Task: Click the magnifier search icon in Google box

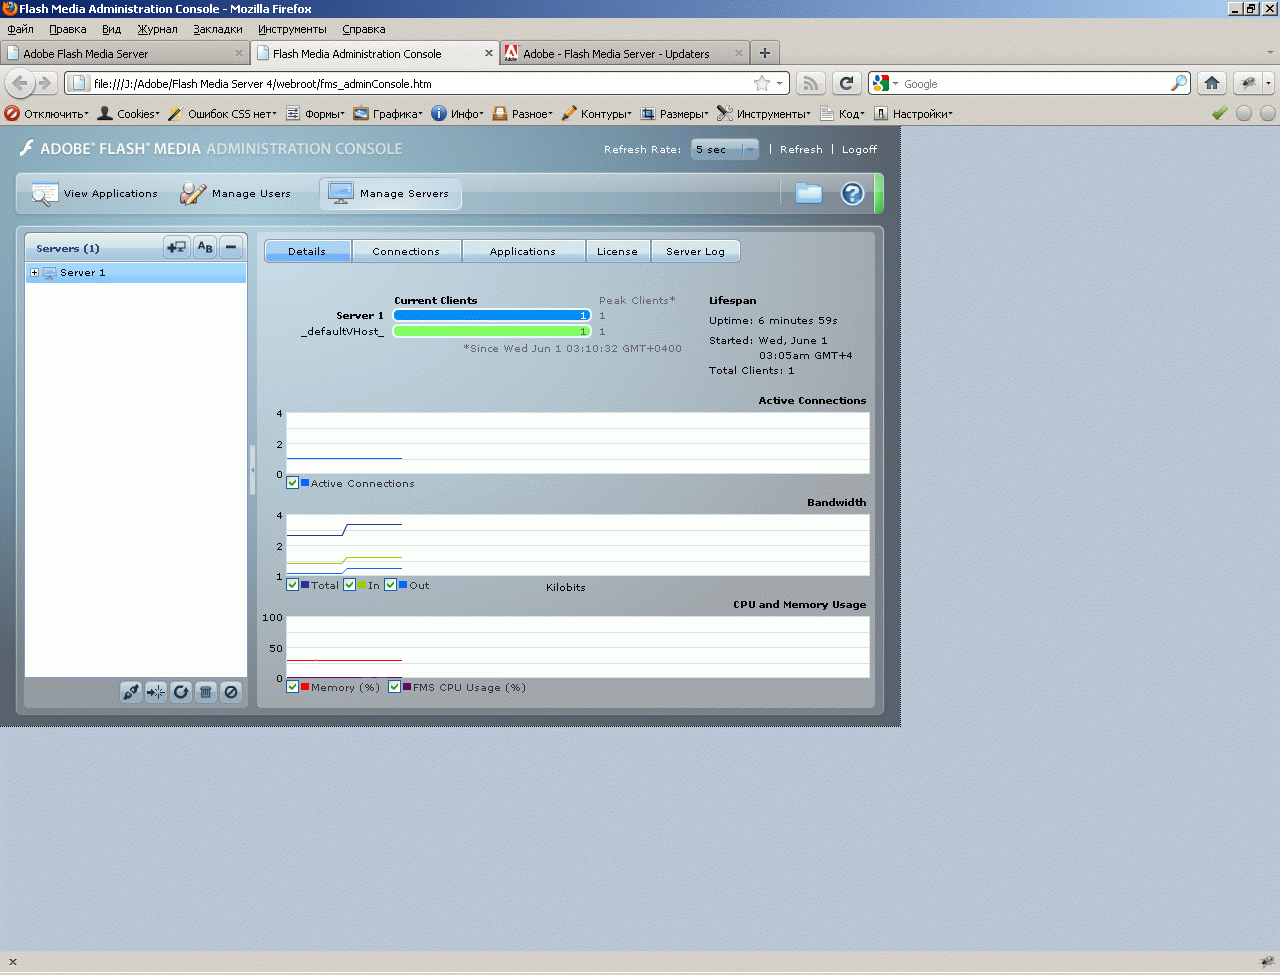Action: (1179, 83)
